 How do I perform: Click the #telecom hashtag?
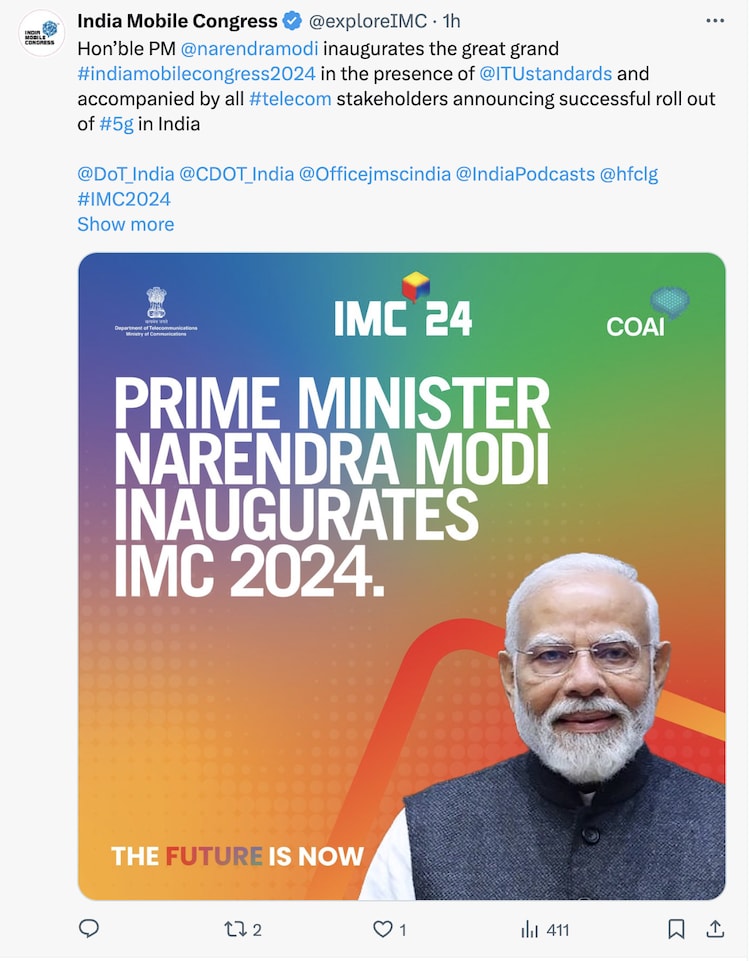click(x=290, y=99)
